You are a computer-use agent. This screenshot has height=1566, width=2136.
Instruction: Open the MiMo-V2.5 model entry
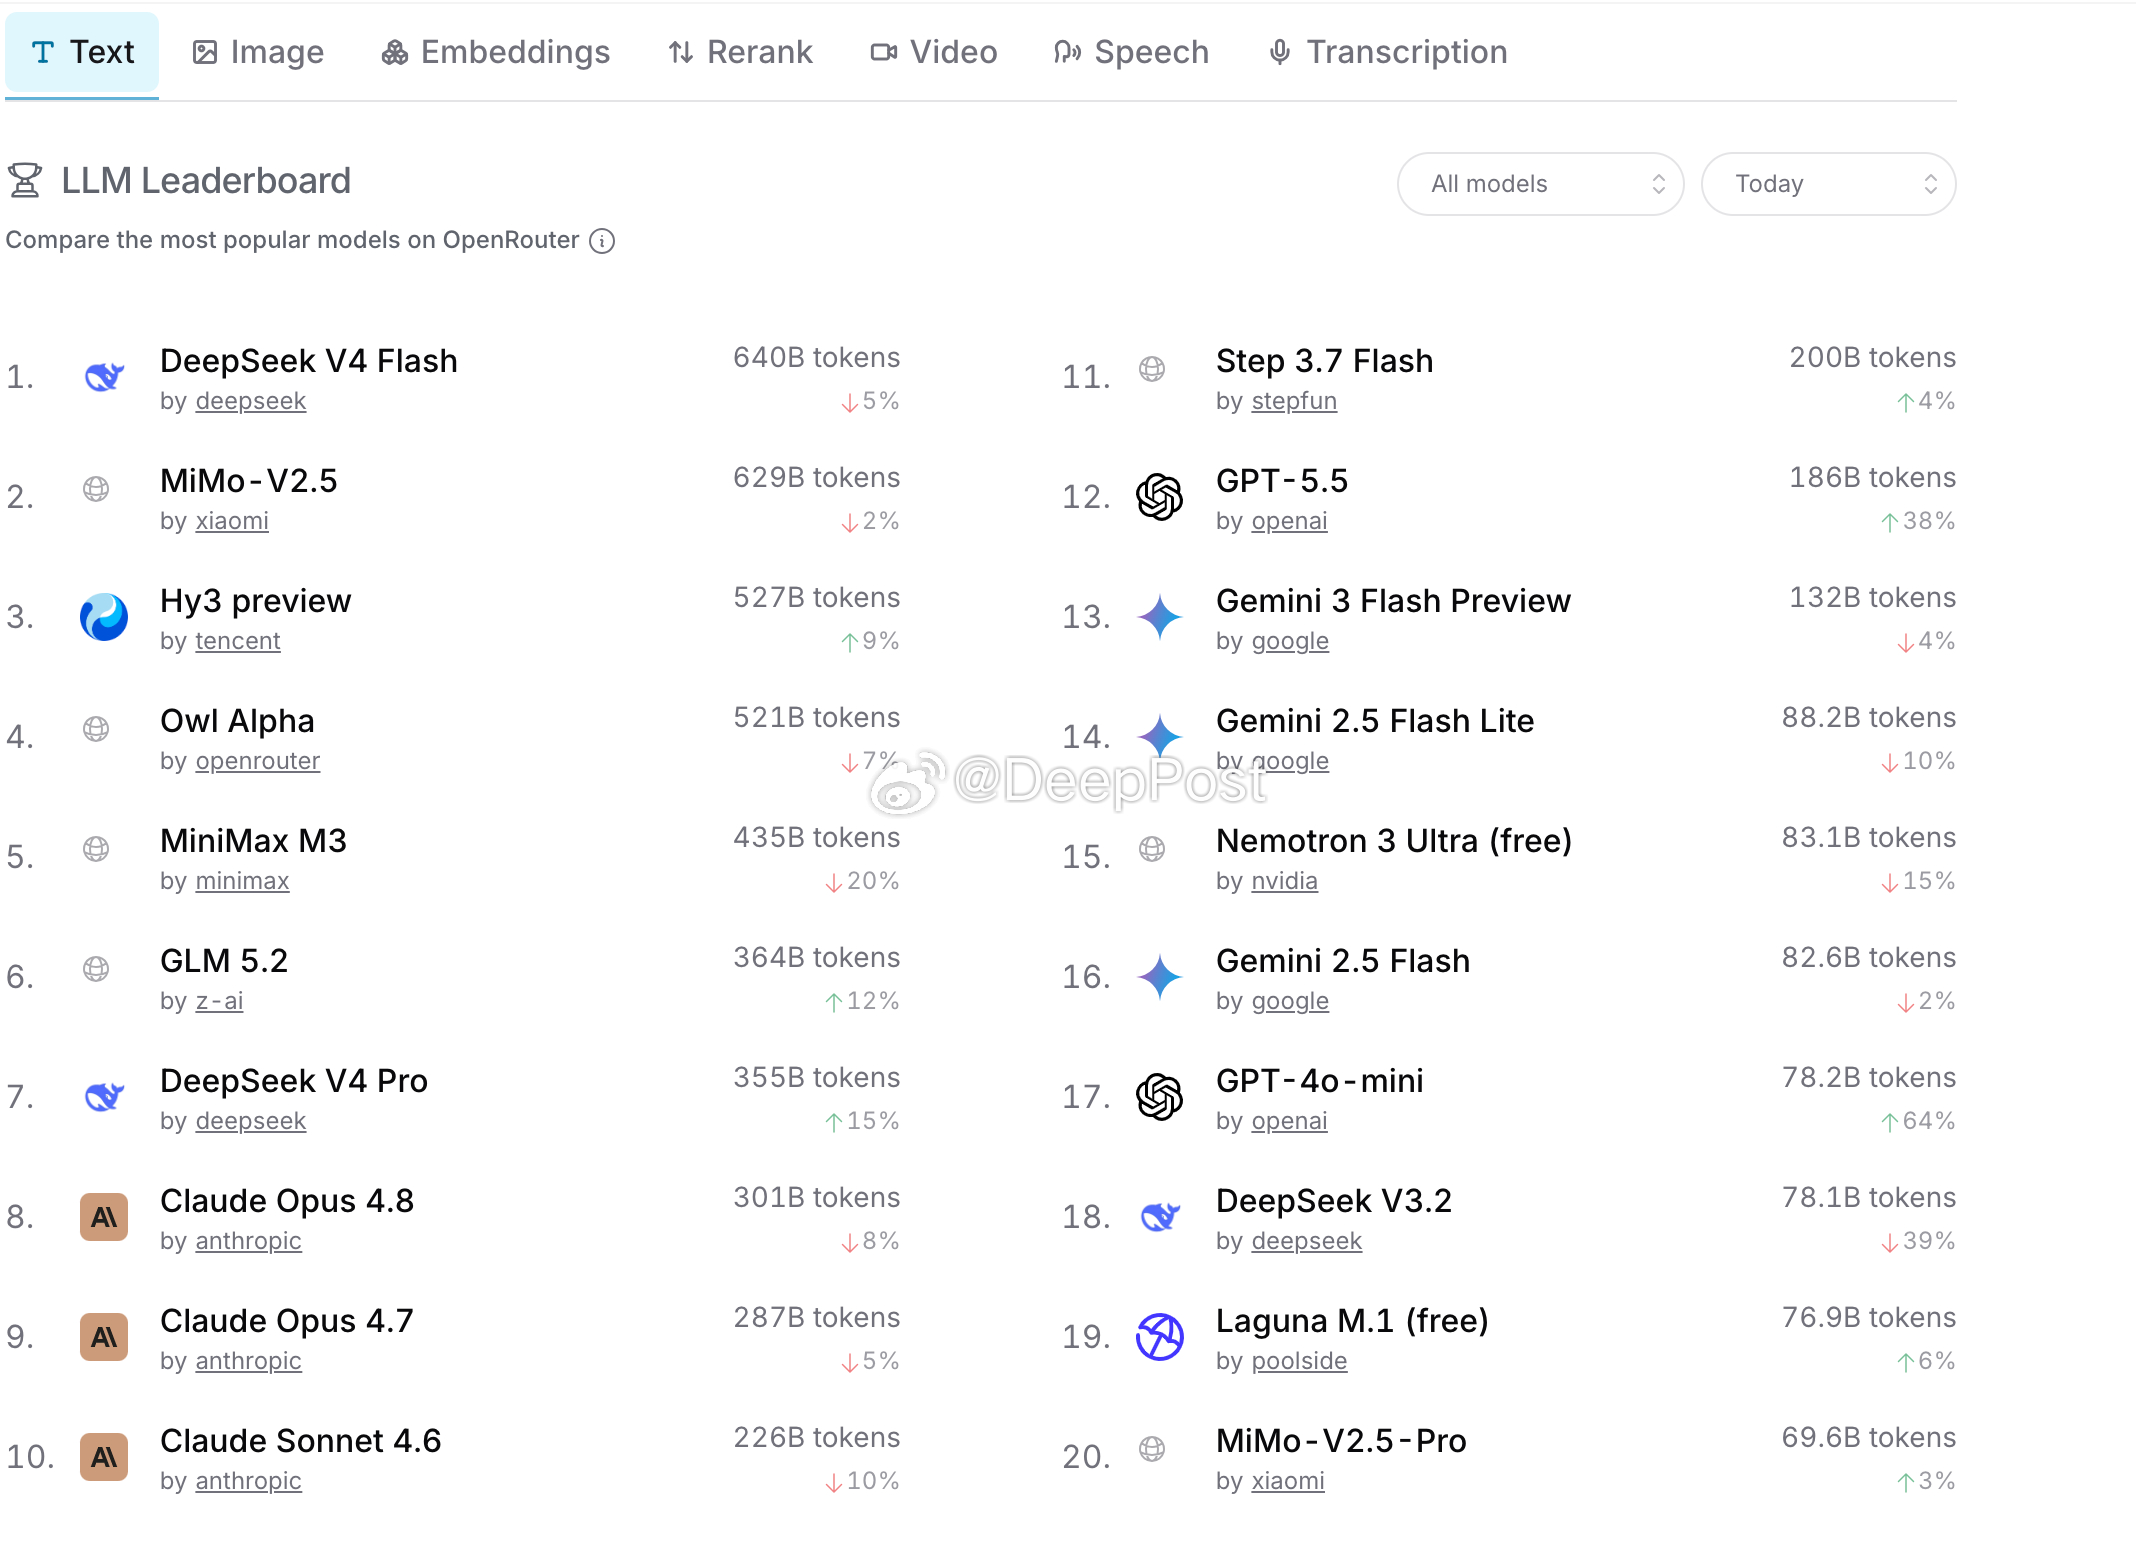(x=249, y=481)
